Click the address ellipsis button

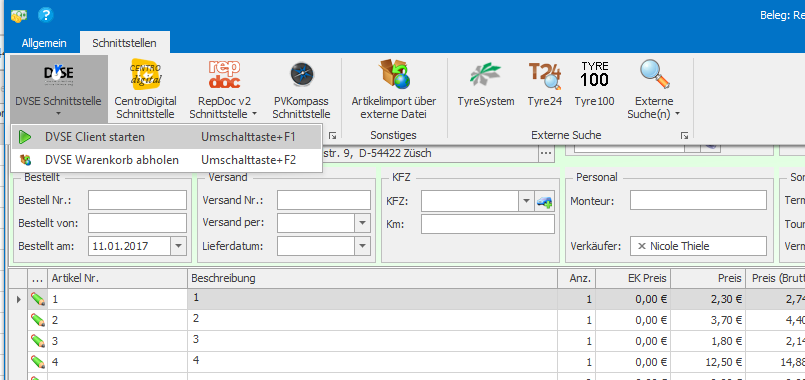(x=546, y=153)
